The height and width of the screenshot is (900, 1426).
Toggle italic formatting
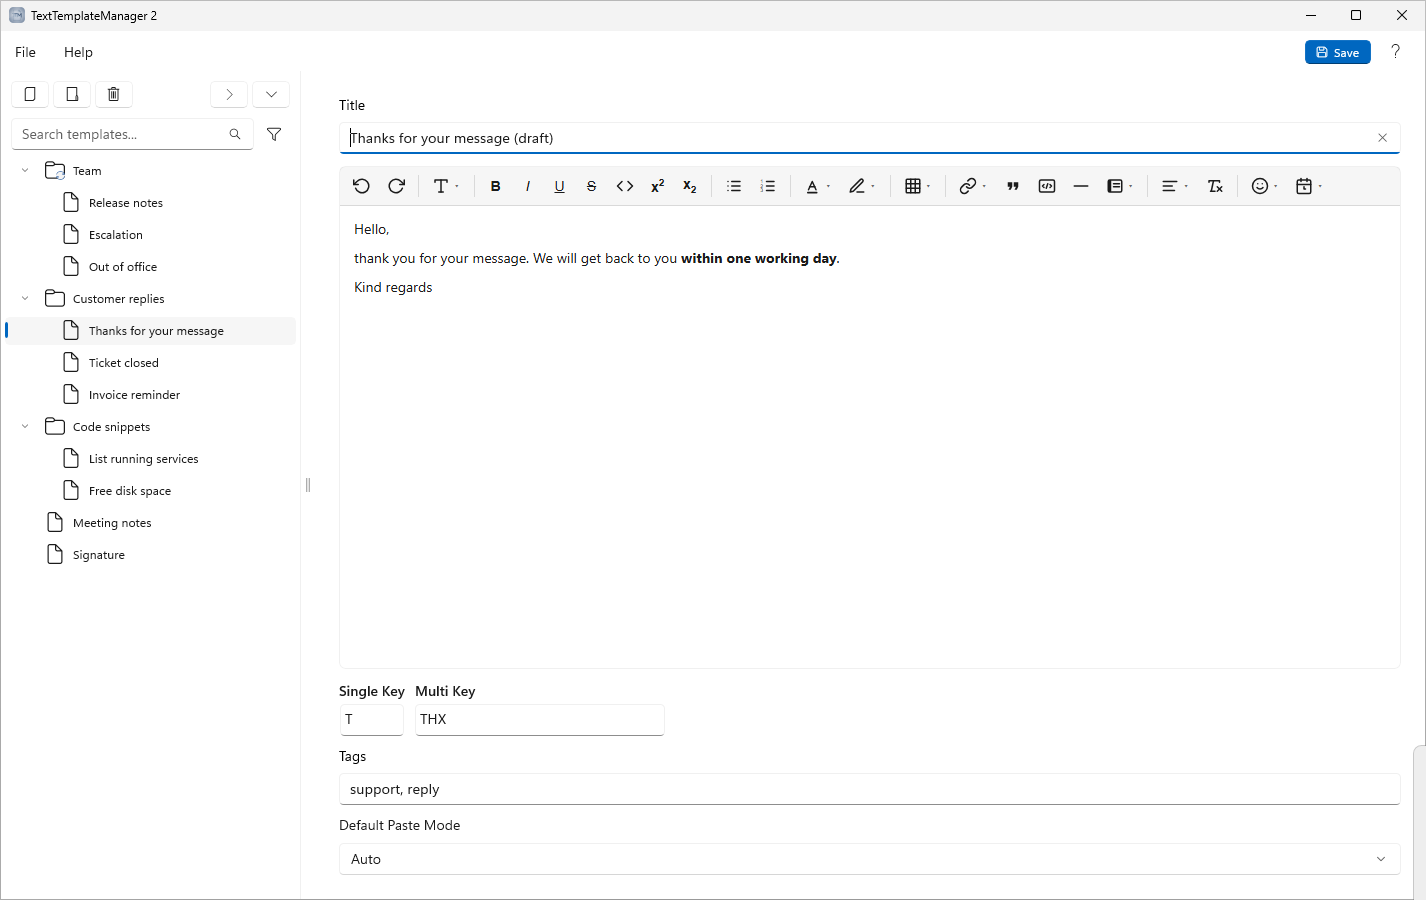[528, 186]
